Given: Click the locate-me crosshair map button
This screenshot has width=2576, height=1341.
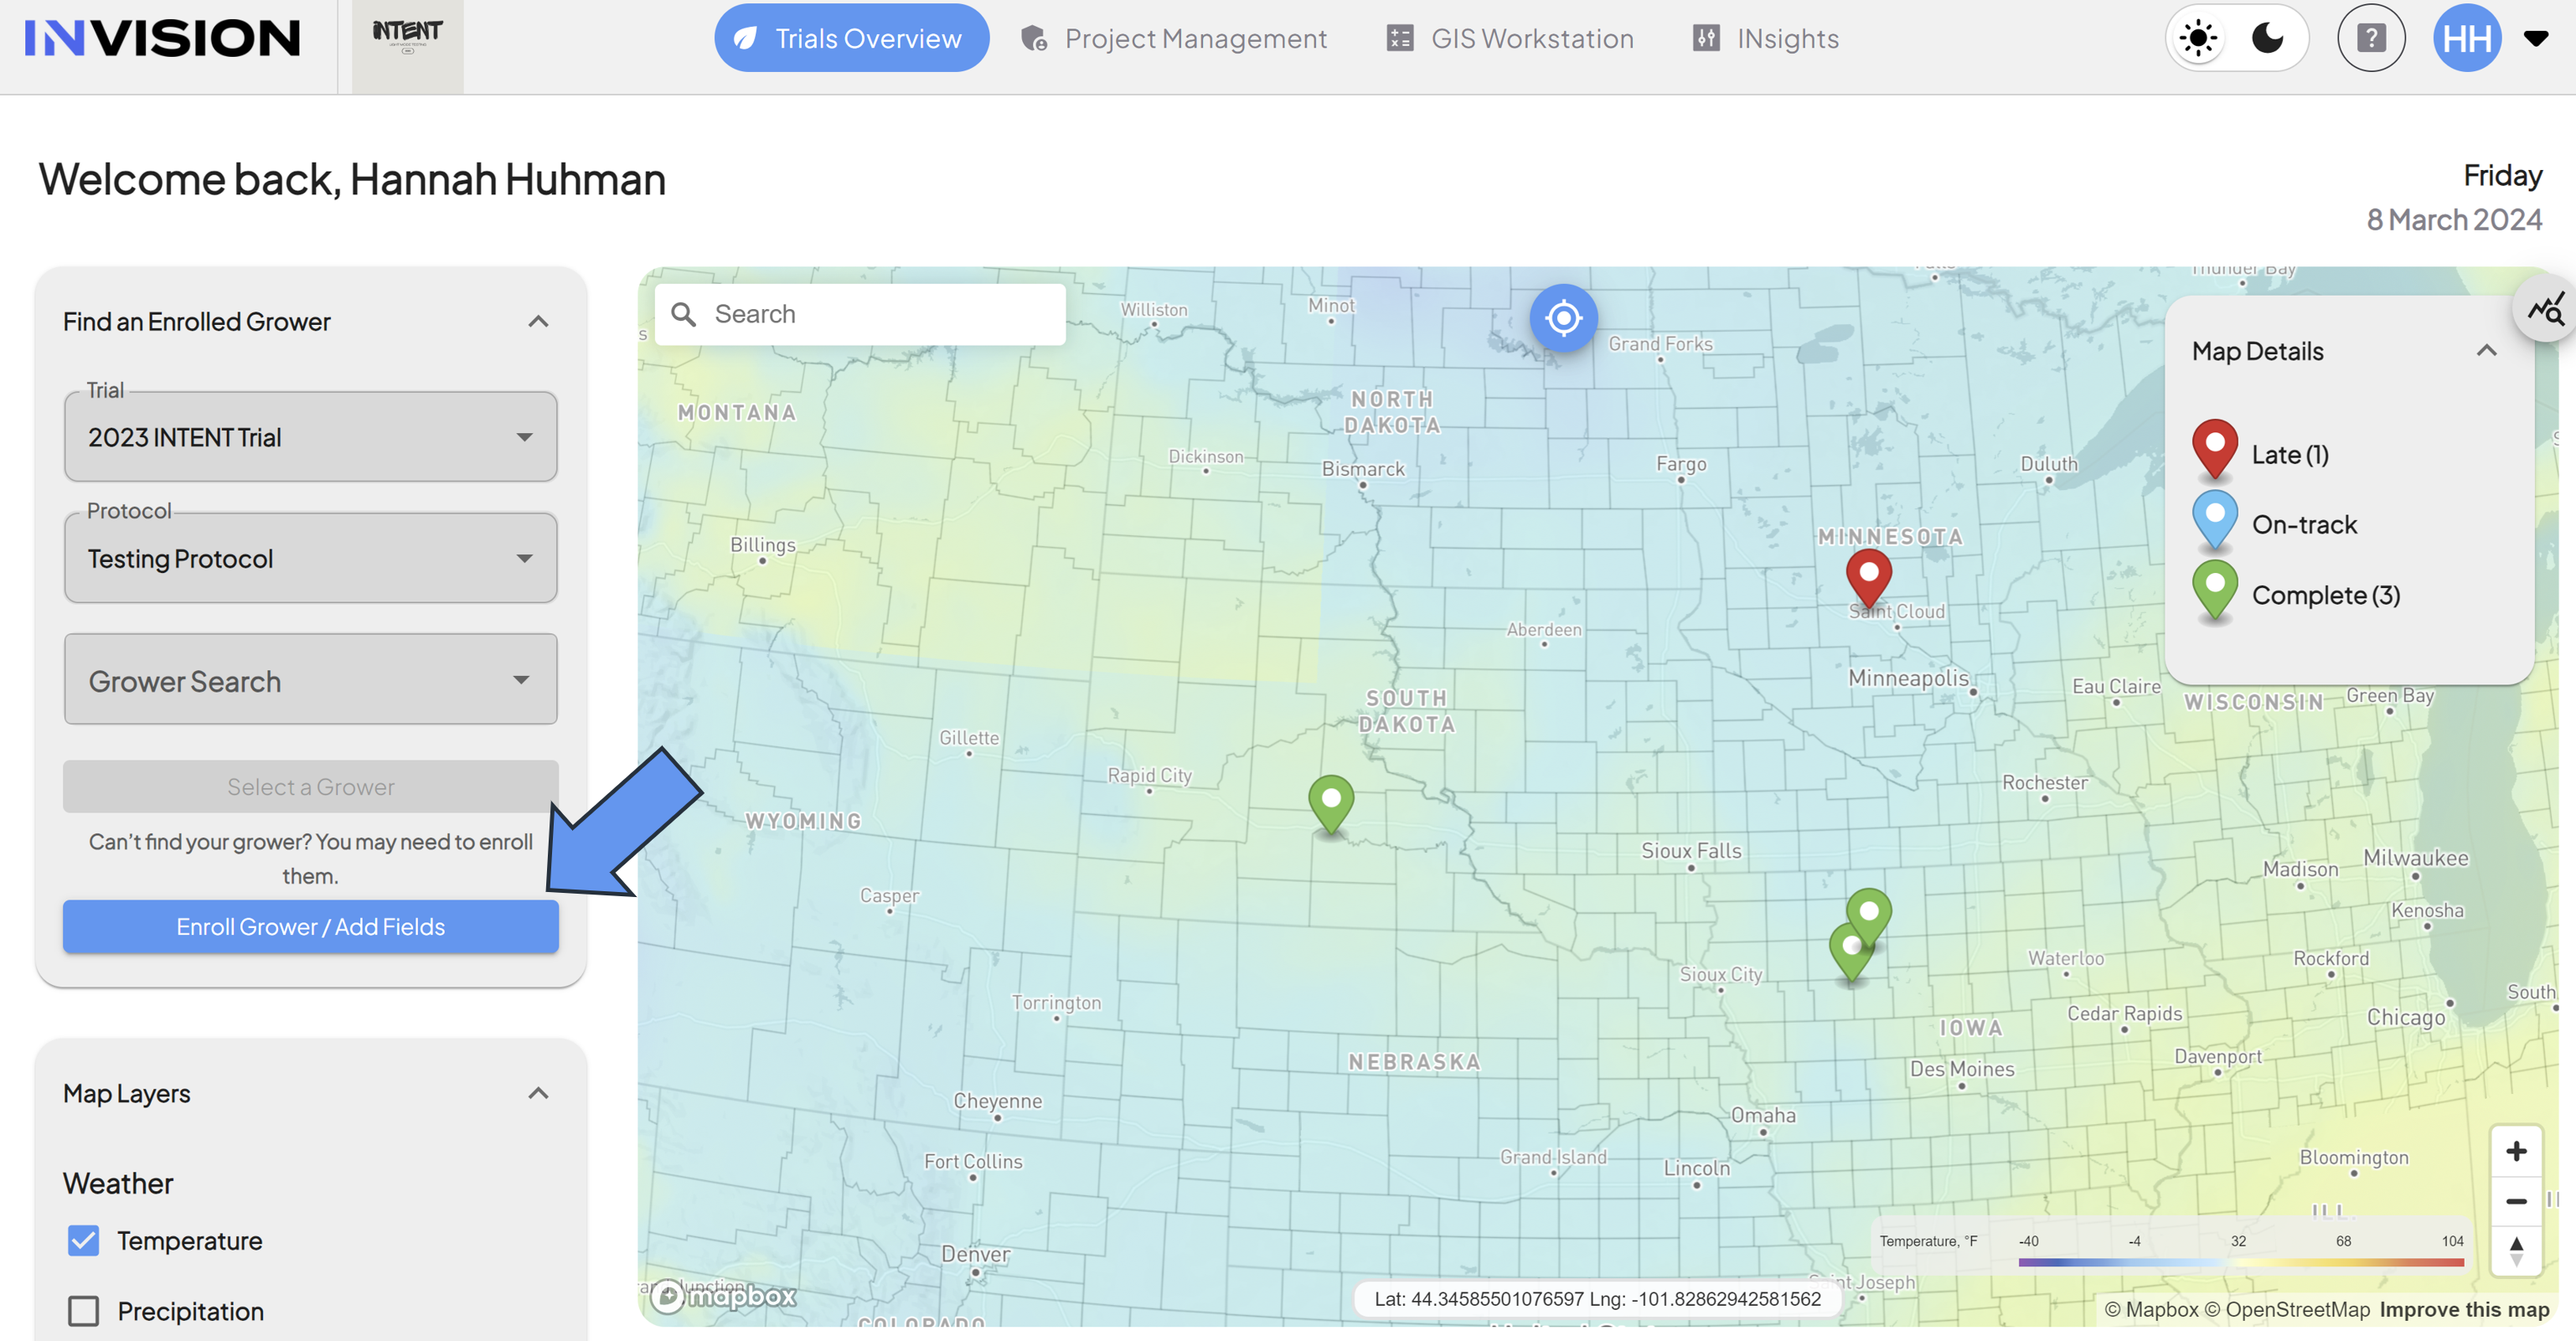Looking at the screenshot, I should click(1563, 318).
